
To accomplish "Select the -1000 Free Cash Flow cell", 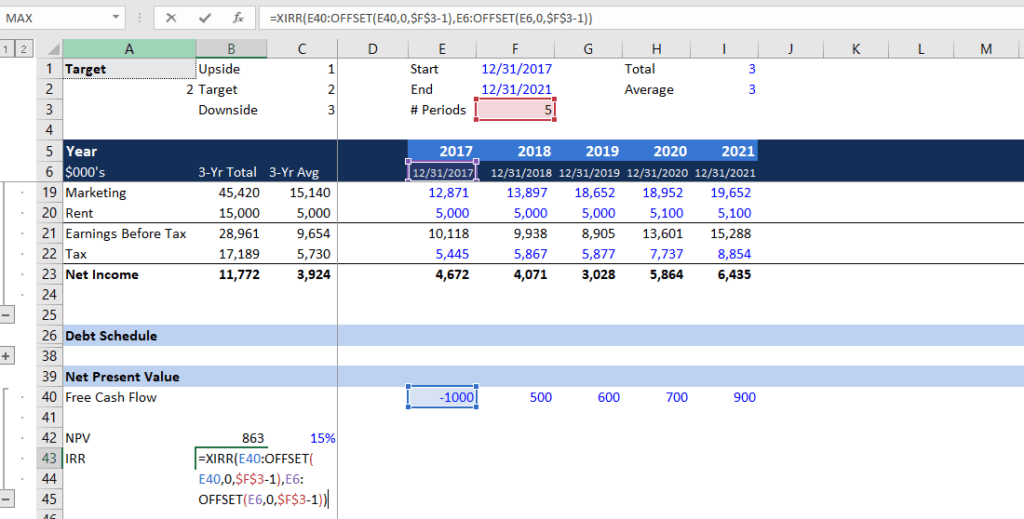I will (441, 397).
